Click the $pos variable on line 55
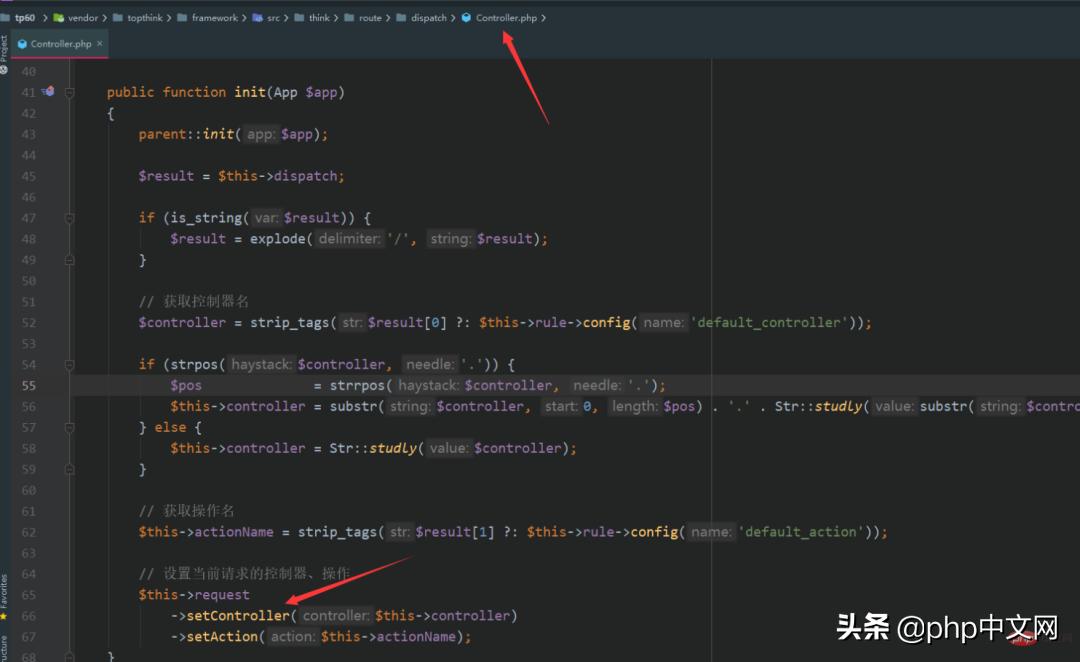 186,386
